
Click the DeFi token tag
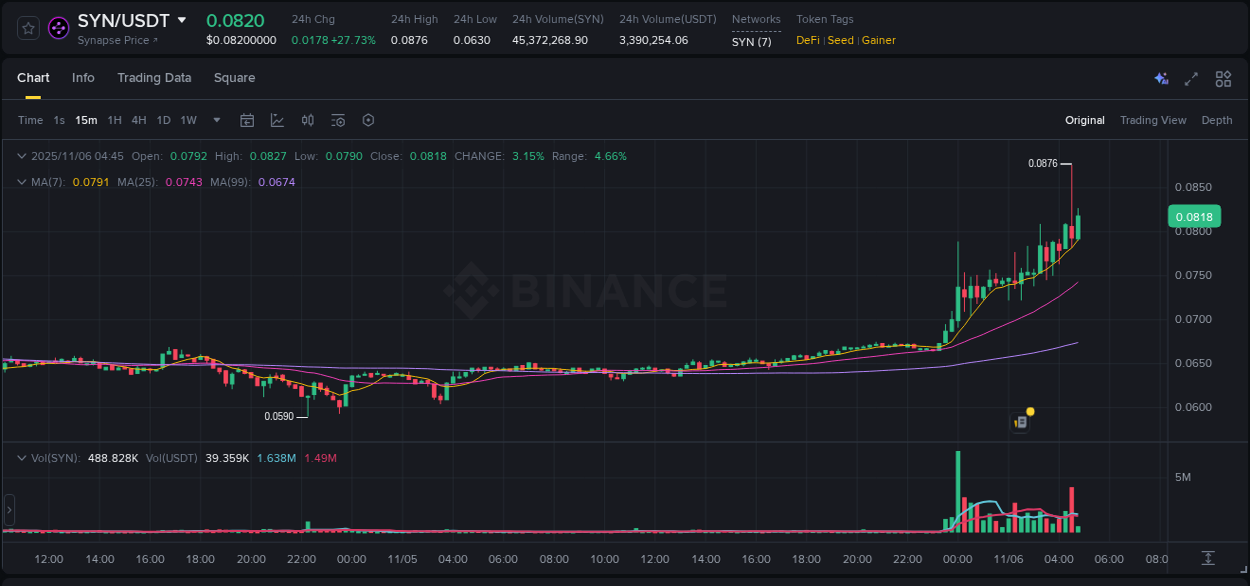click(x=806, y=40)
